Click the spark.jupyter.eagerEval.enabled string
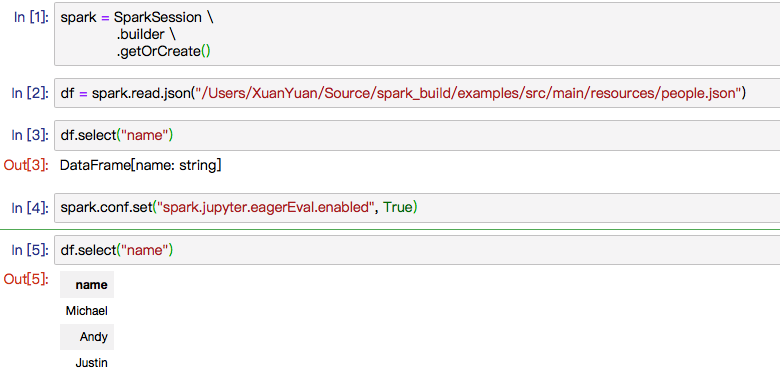 click(265, 208)
